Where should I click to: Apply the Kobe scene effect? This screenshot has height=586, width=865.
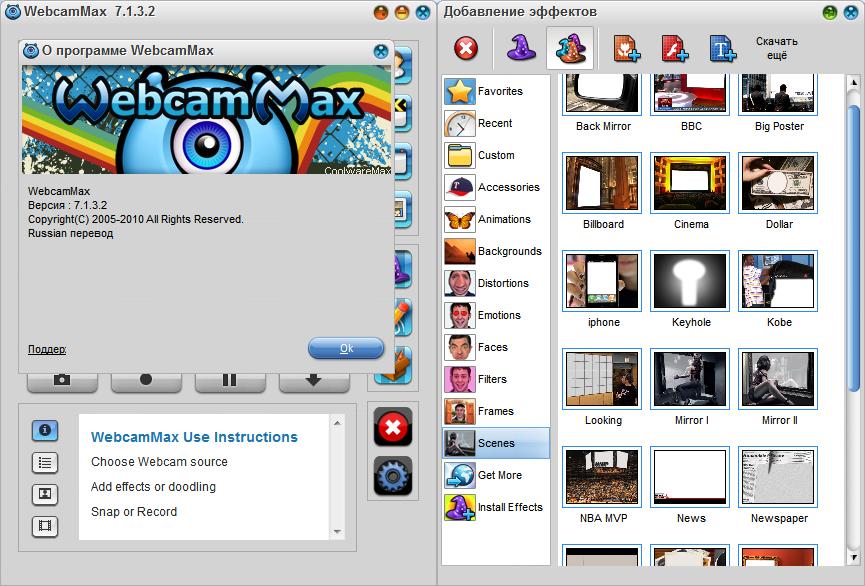pos(778,281)
